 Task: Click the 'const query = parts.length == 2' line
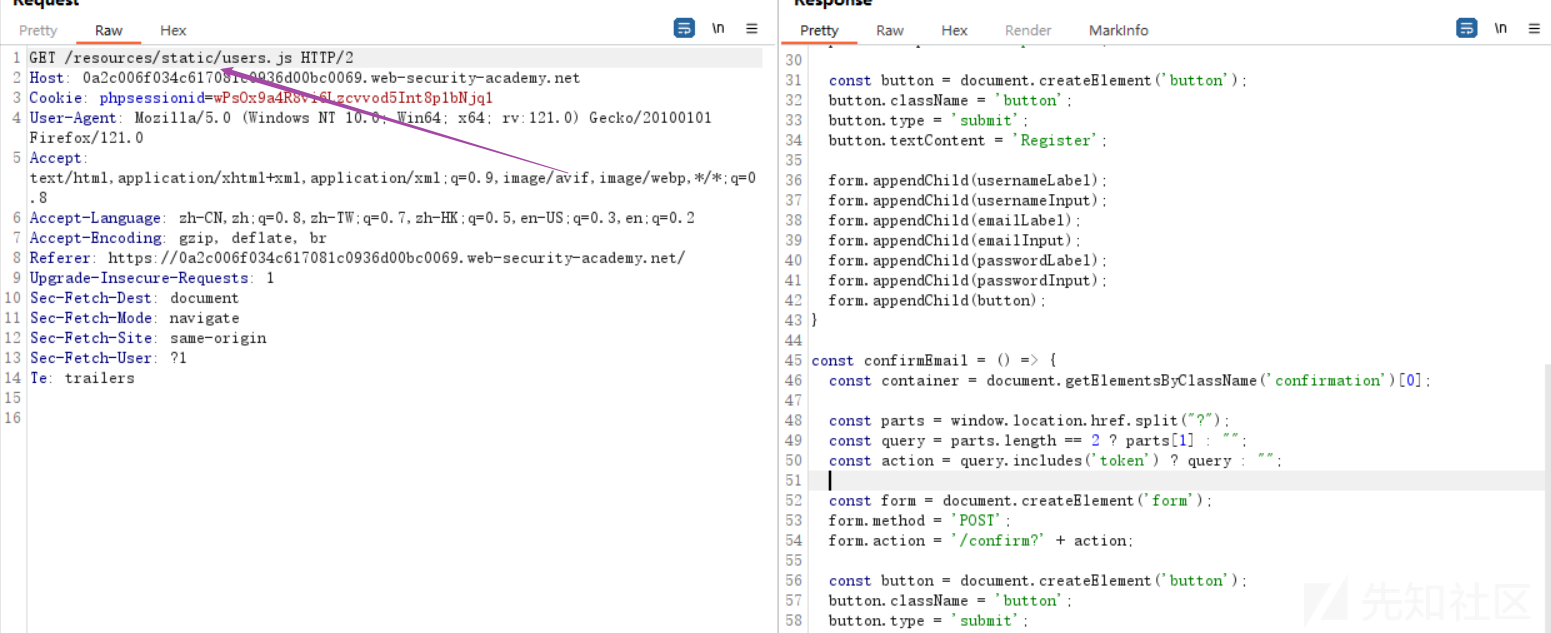[x=1038, y=440]
